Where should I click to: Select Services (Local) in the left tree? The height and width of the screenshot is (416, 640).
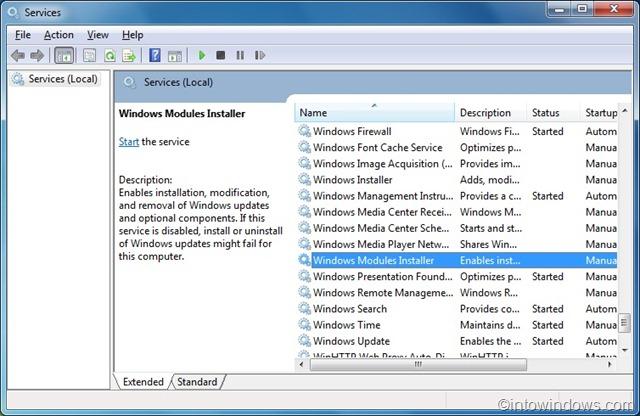pos(63,79)
